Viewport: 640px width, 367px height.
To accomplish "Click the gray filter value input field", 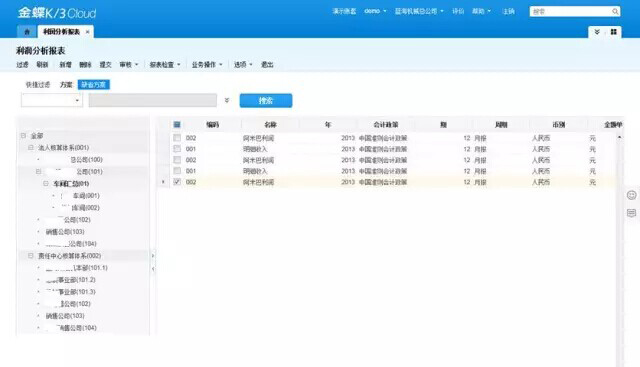I will (x=153, y=100).
